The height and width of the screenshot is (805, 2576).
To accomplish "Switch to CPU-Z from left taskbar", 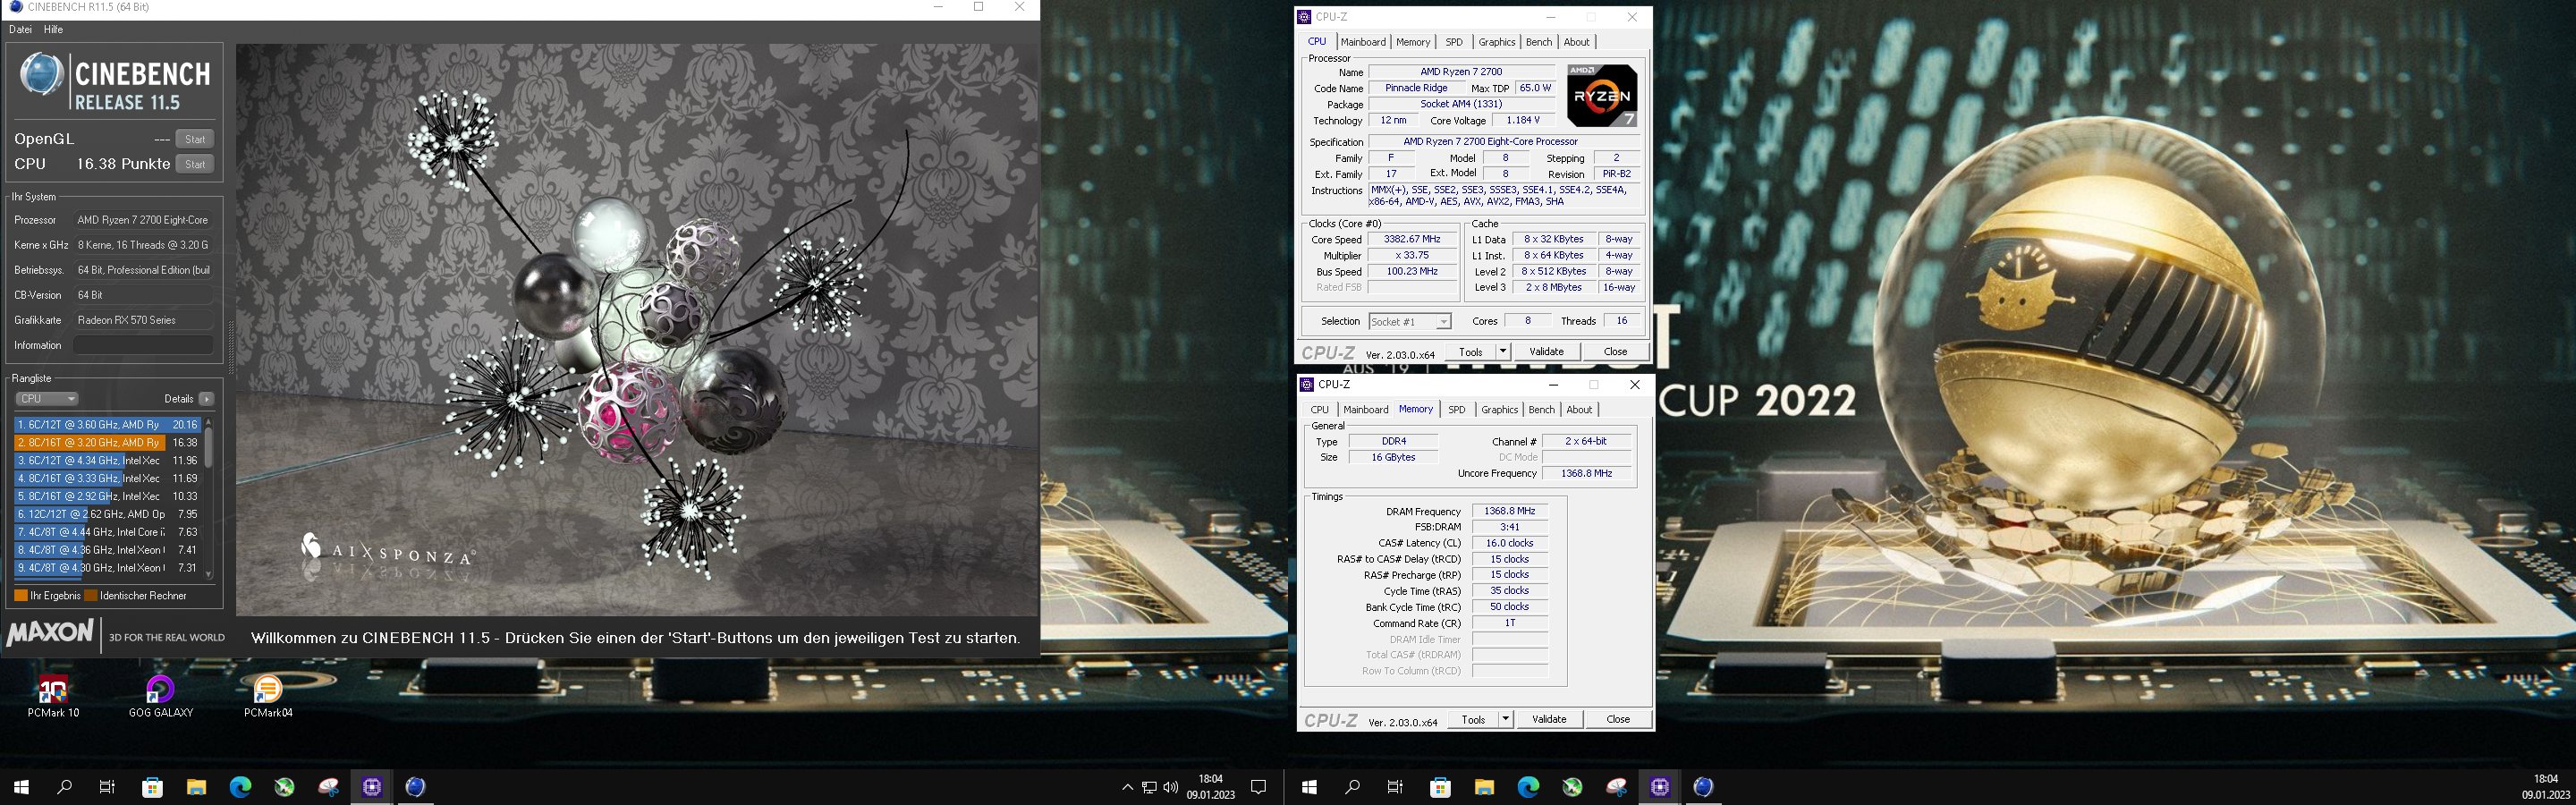I will coord(372,787).
